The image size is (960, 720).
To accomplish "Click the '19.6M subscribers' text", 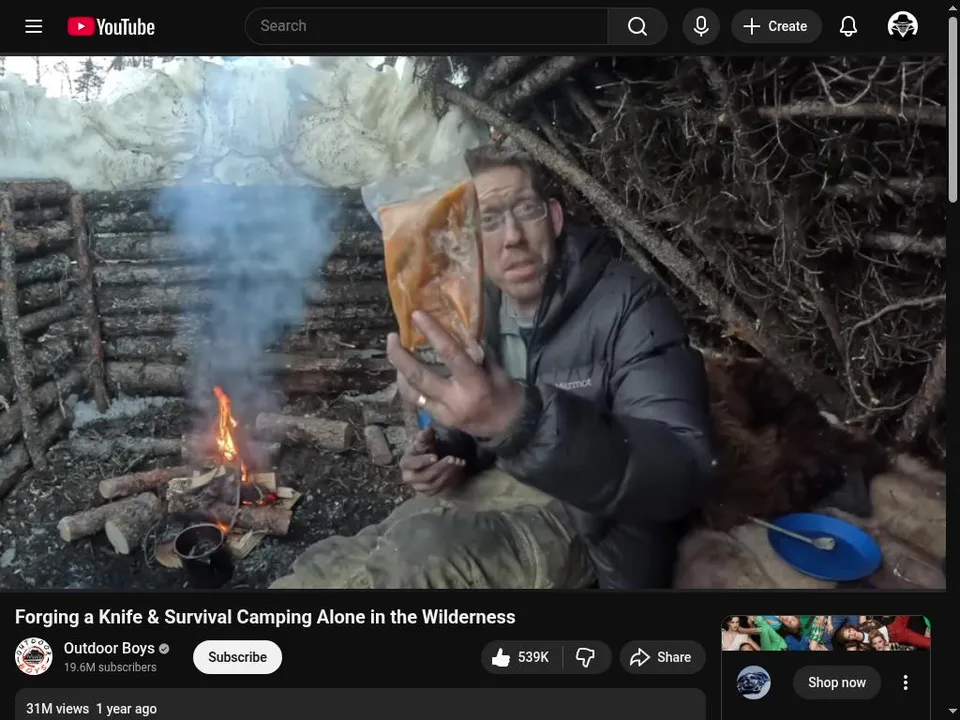I will [x=110, y=667].
